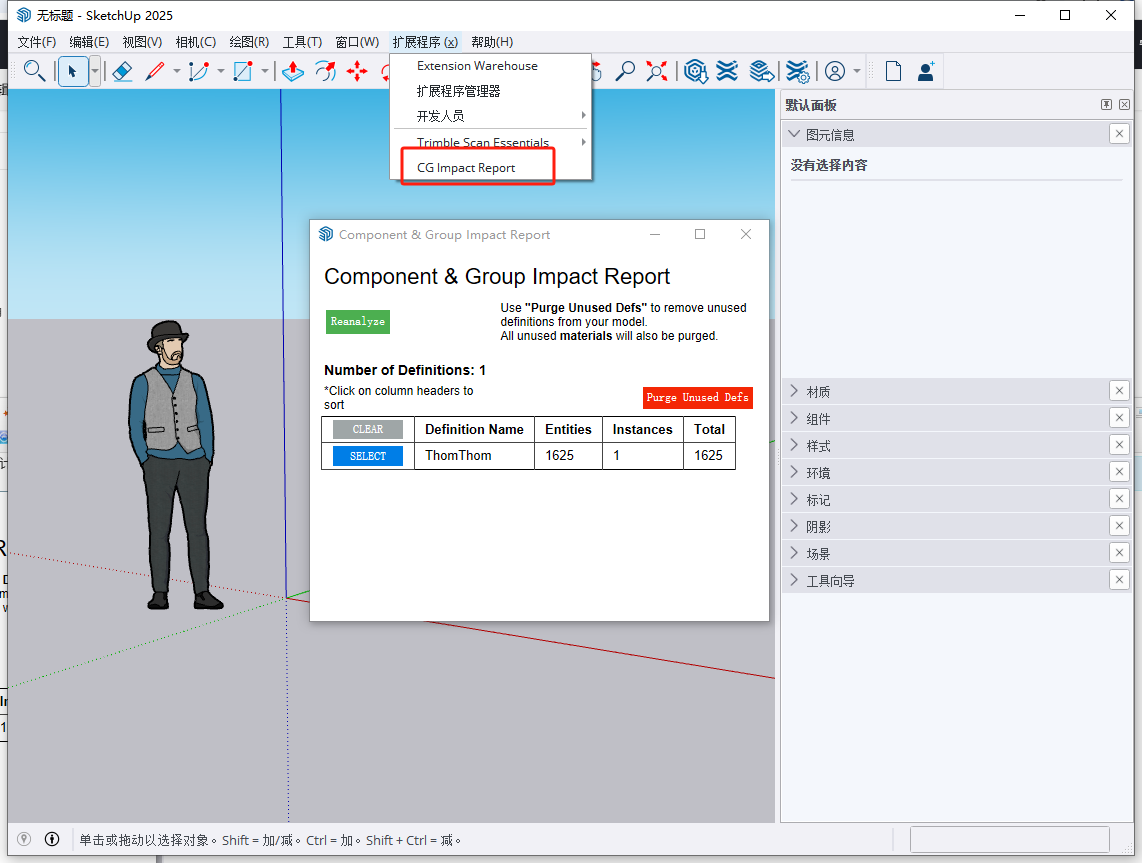This screenshot has width=1142, height=863.
Task: Open the 视图(V) menu
Action: 142,42
